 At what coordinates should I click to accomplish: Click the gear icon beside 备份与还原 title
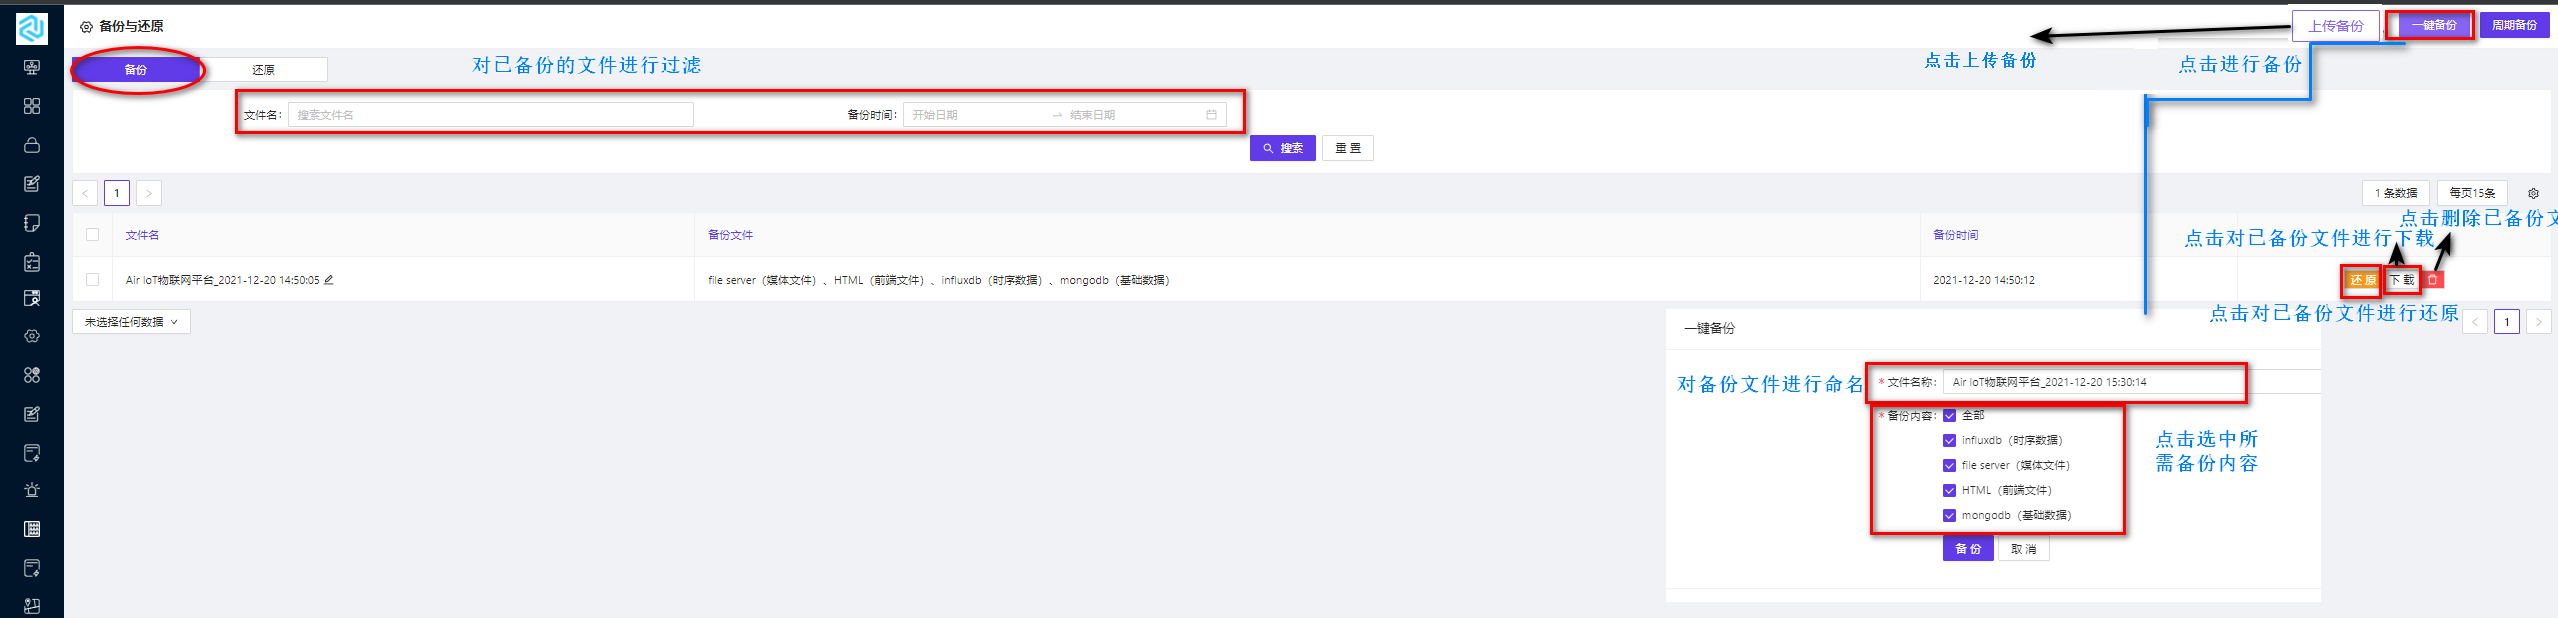point(86,27)
